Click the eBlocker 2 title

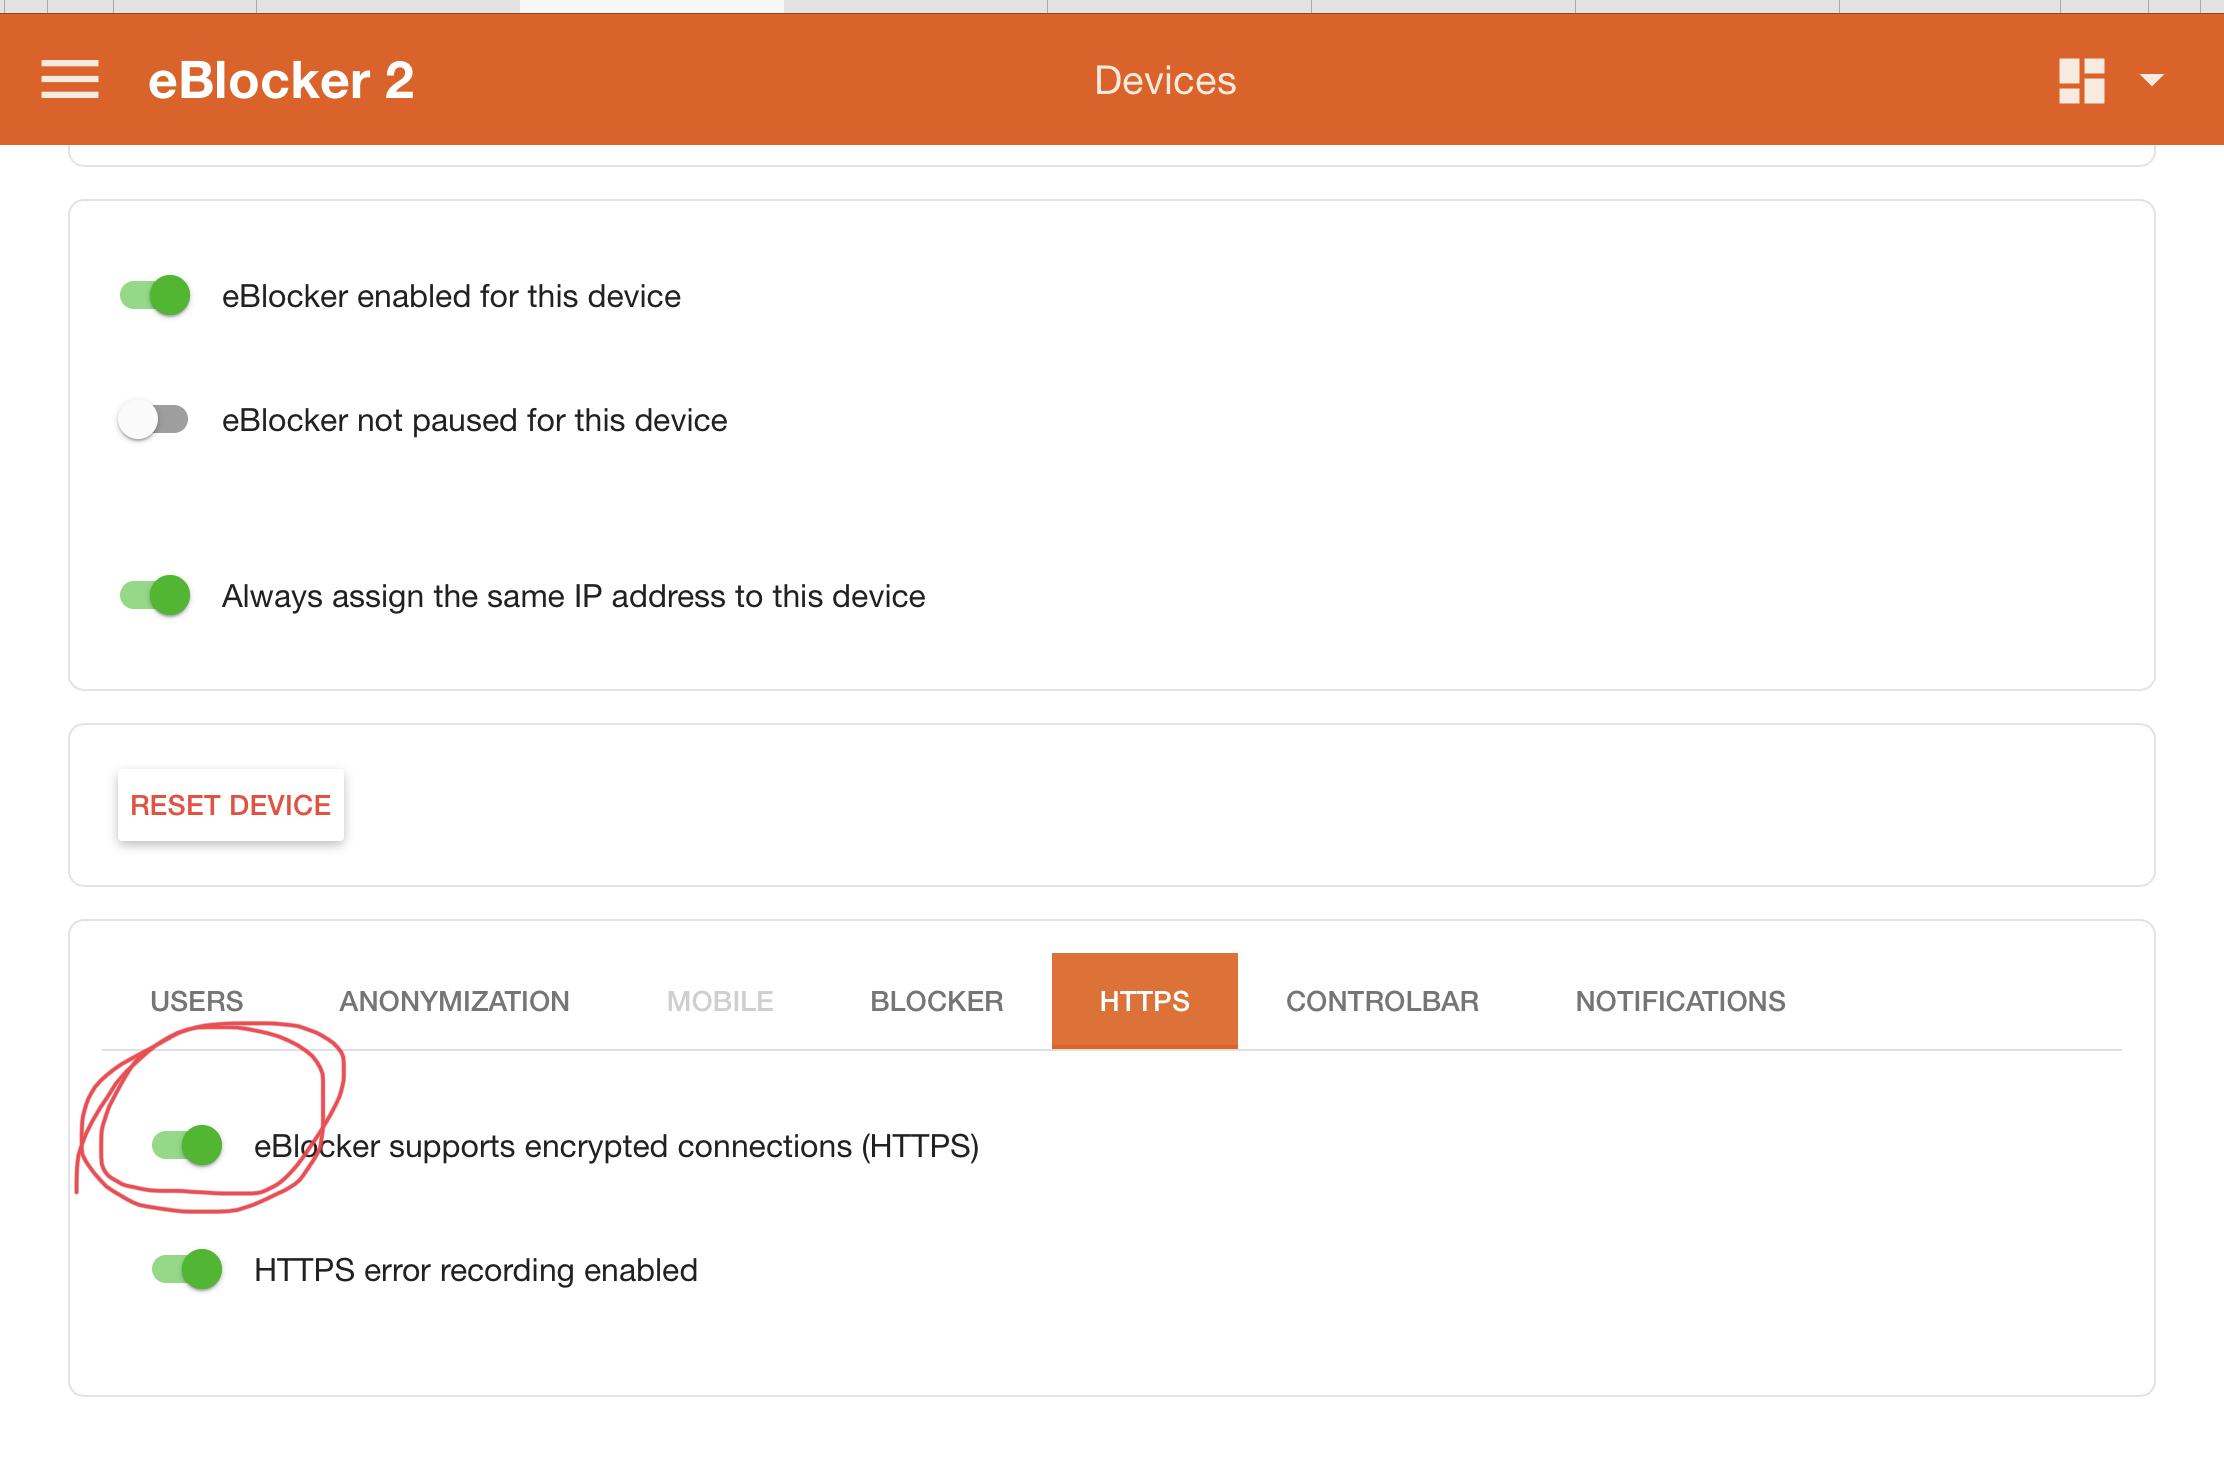point(281,80)
